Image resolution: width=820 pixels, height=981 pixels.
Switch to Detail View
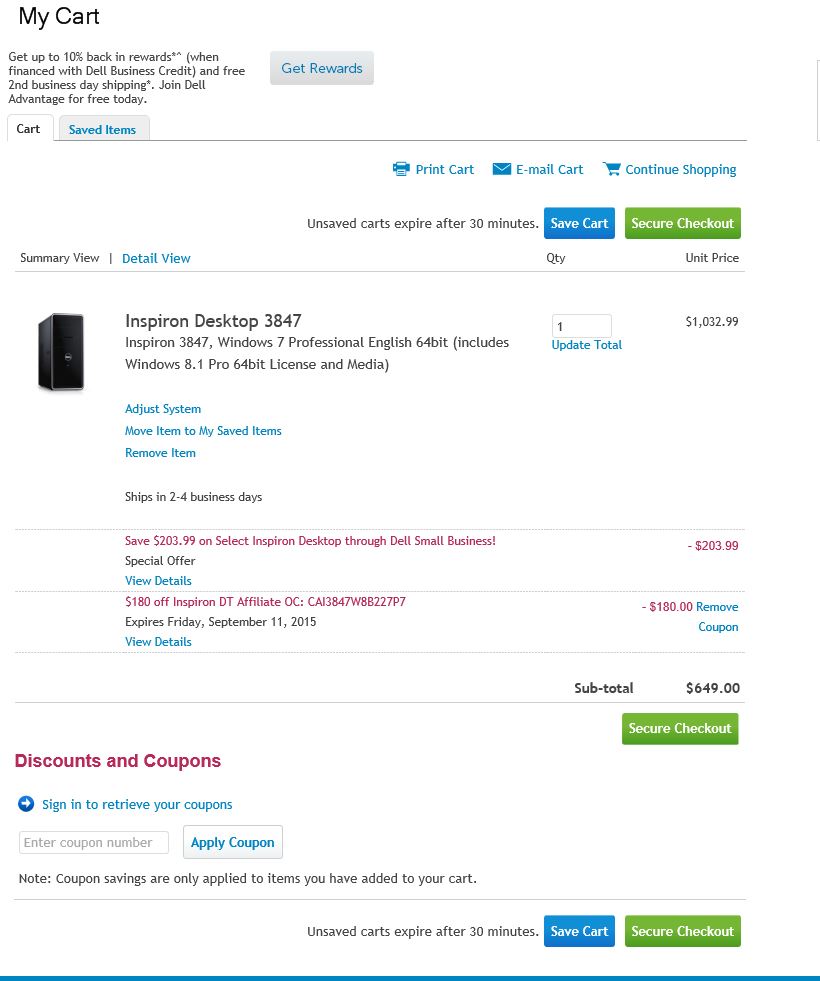point(156,258)
